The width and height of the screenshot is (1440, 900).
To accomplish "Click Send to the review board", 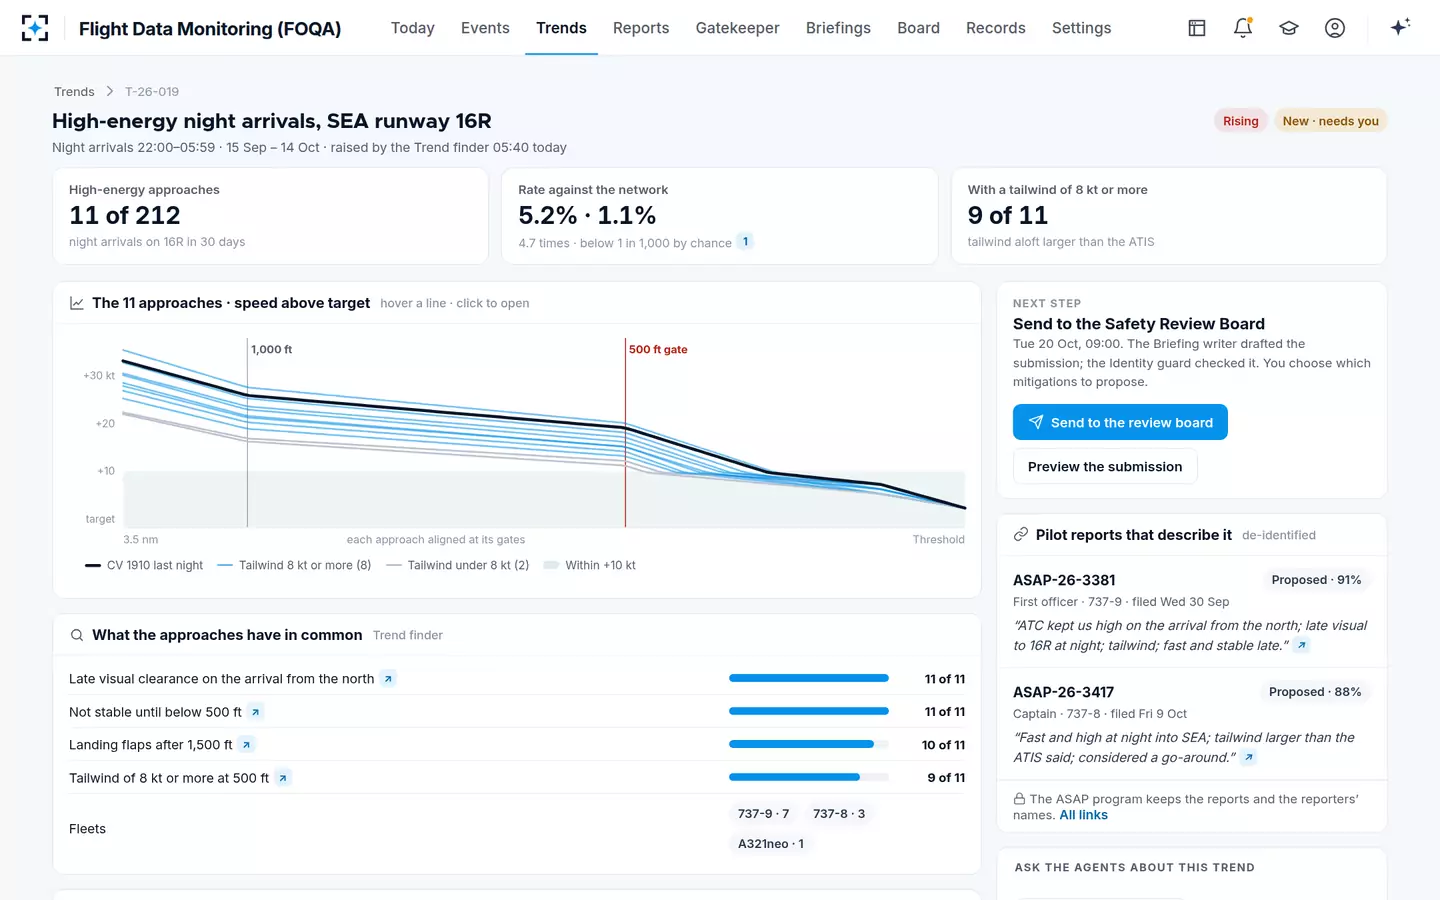I will 1120,422.
